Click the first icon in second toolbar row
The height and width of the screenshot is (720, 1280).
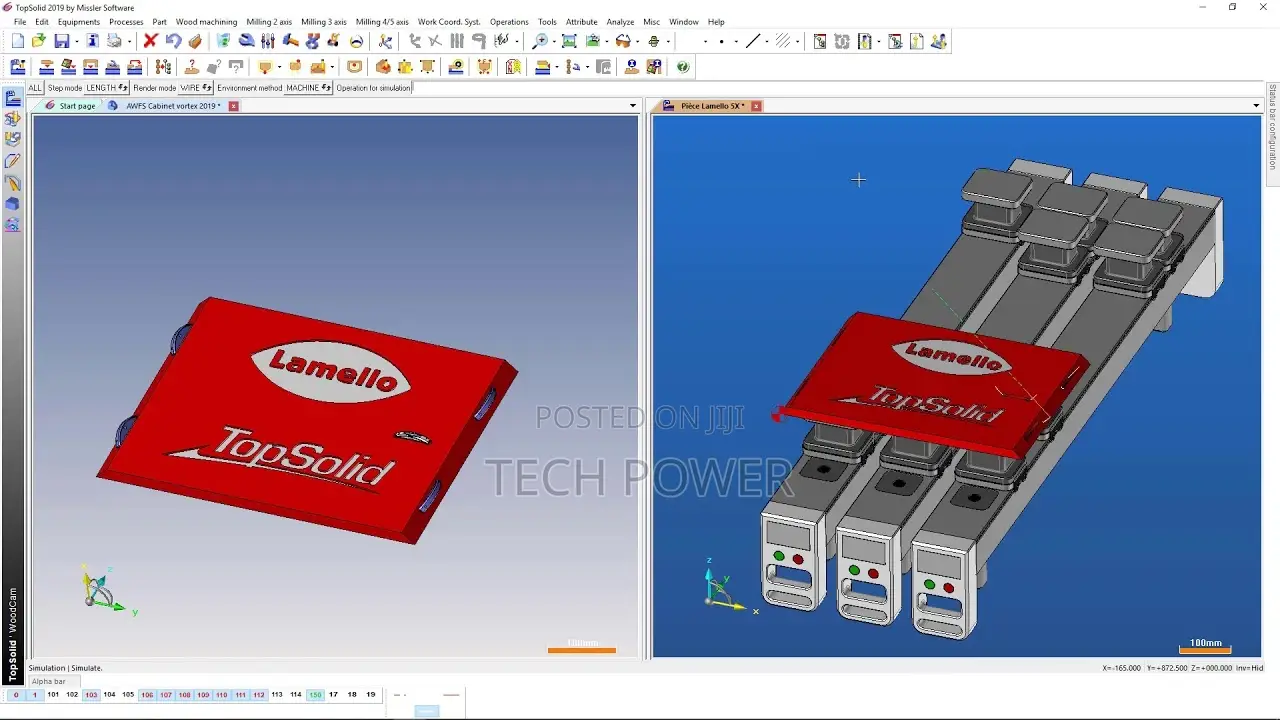pos(18,67)
